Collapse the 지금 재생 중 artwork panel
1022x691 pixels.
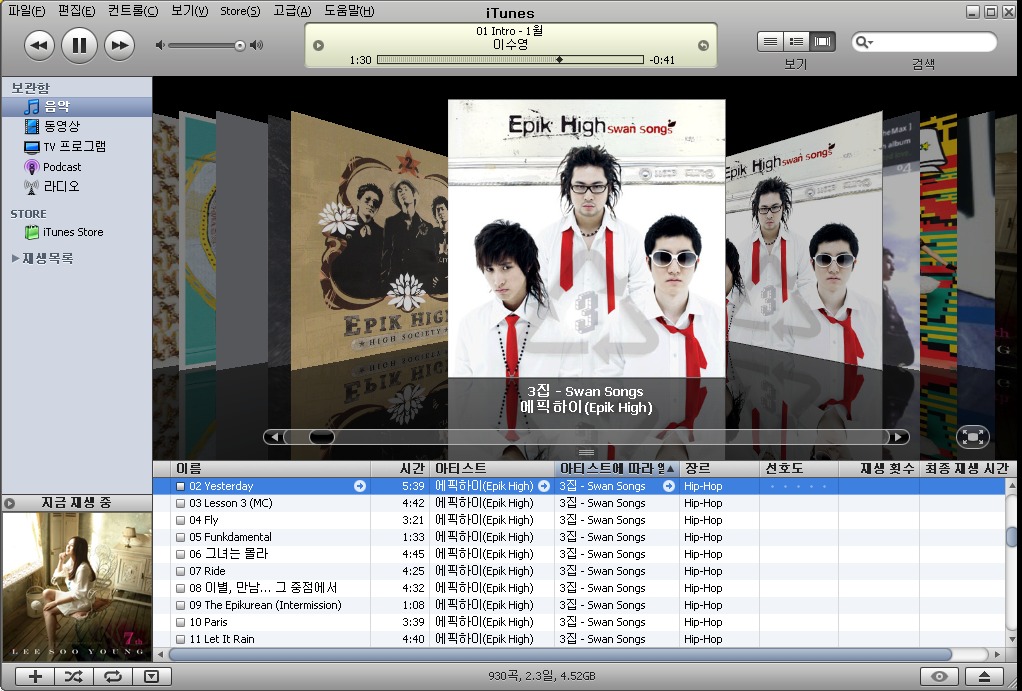tap(9, 503)
